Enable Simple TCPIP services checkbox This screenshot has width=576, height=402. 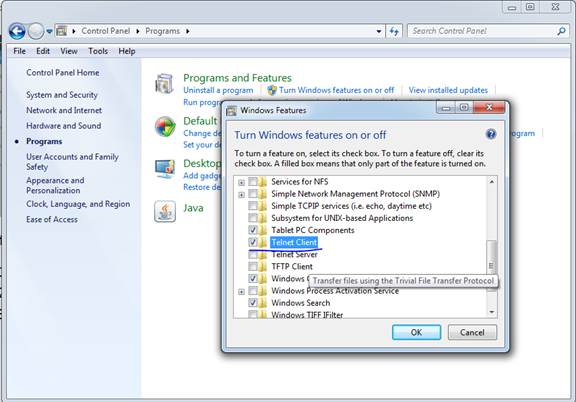253,206
